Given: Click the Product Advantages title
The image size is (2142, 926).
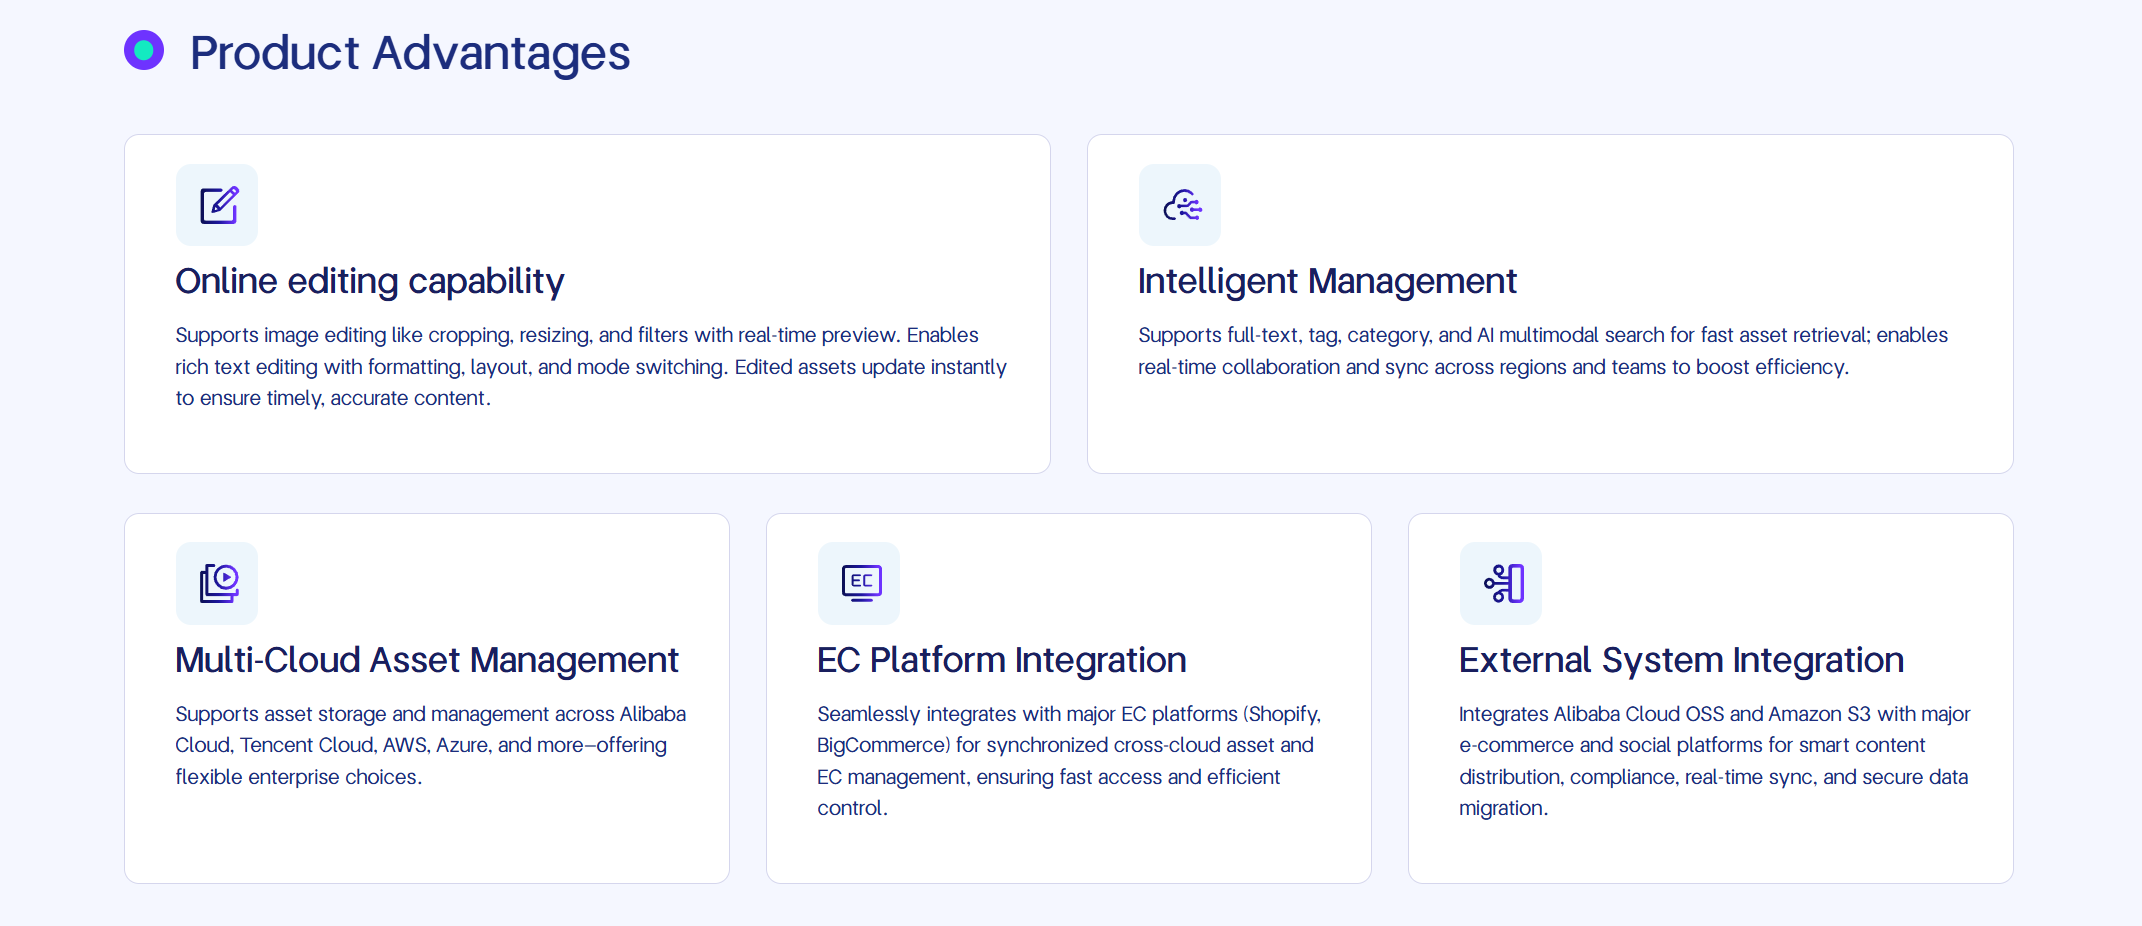Looking at the screenshot, I should pos(410,52).
